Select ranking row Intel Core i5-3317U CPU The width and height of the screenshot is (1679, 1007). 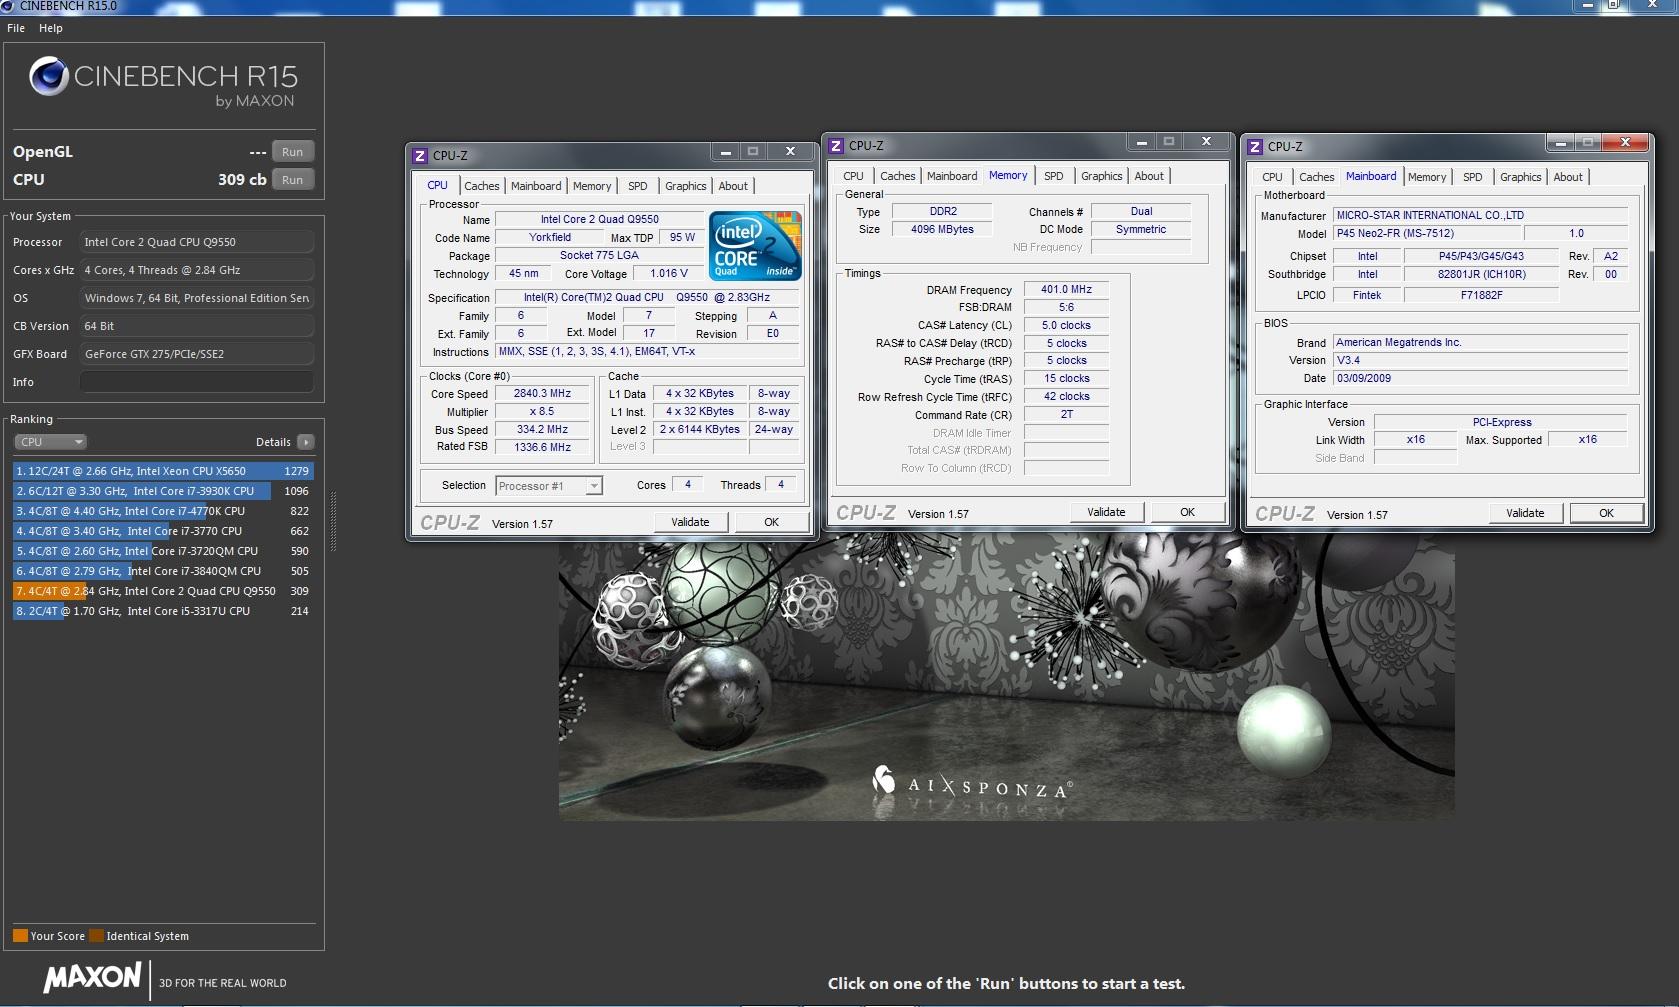(163, 611)
